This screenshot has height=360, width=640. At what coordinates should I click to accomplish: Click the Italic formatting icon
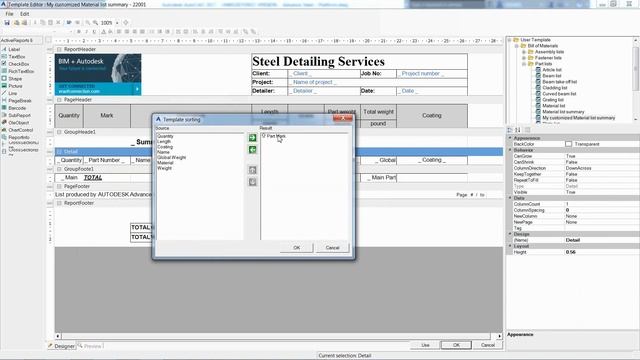pos(86,32)
